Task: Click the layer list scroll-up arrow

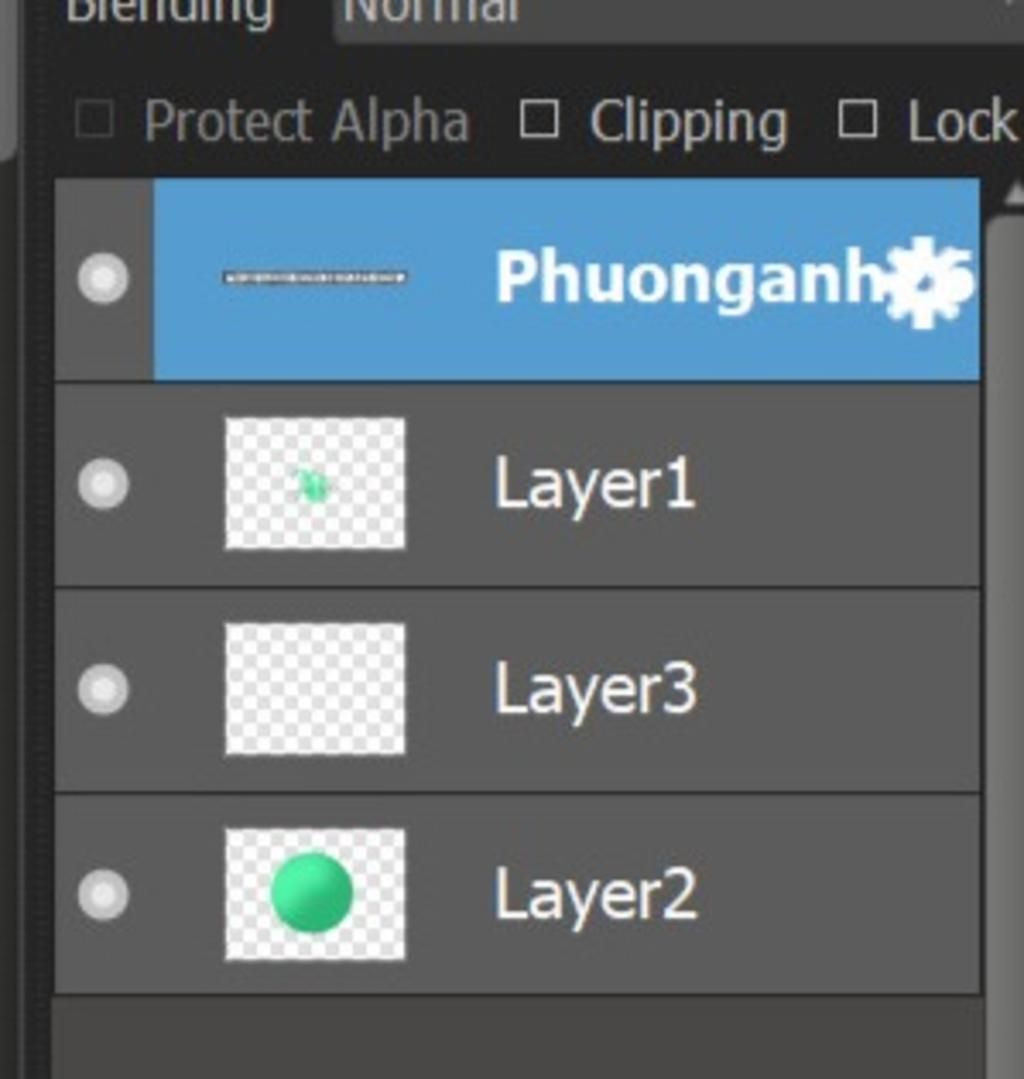Action: [x=1012, y=193]
